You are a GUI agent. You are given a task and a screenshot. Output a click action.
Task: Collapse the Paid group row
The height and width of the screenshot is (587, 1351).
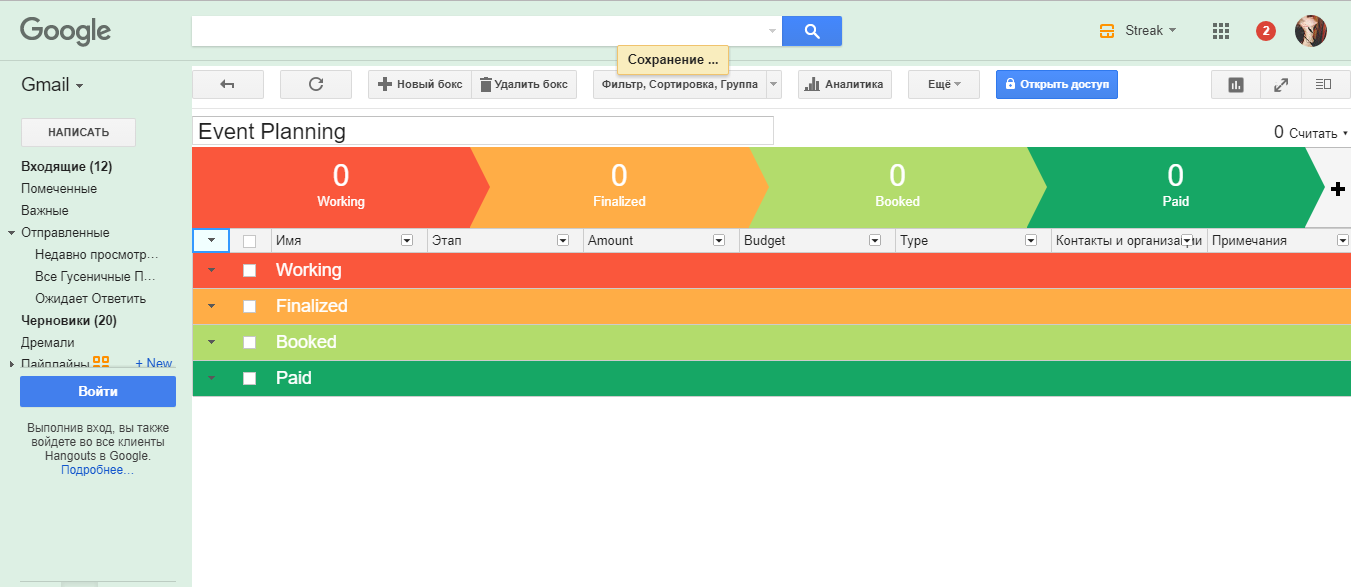211,378
